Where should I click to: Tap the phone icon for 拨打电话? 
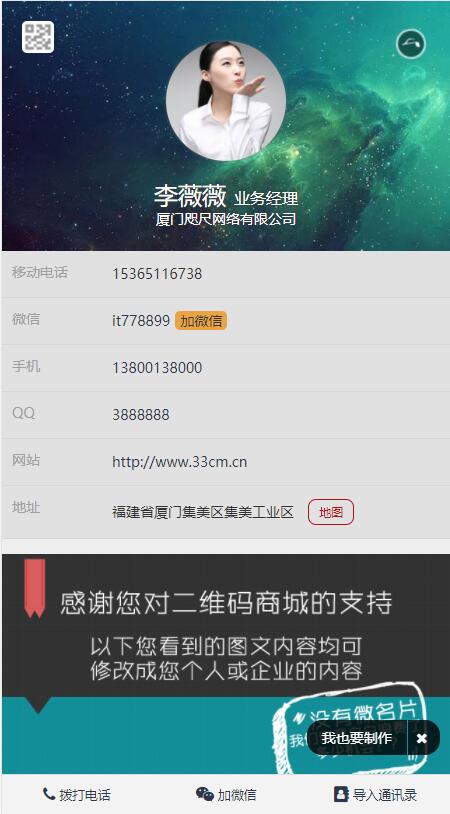pyautogui.click(x=49, y=794)
